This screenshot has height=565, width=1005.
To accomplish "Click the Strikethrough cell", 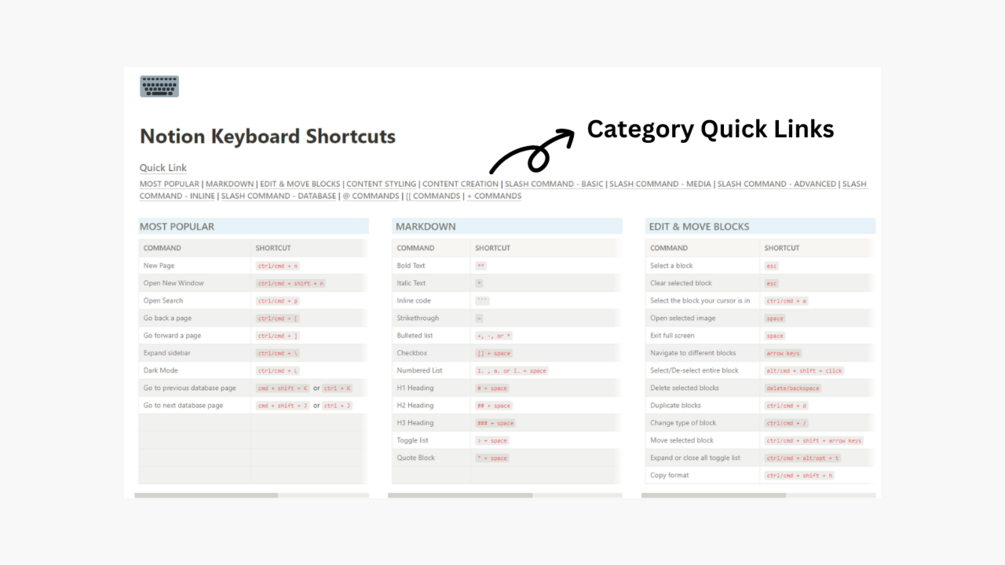I will point(431,318).
